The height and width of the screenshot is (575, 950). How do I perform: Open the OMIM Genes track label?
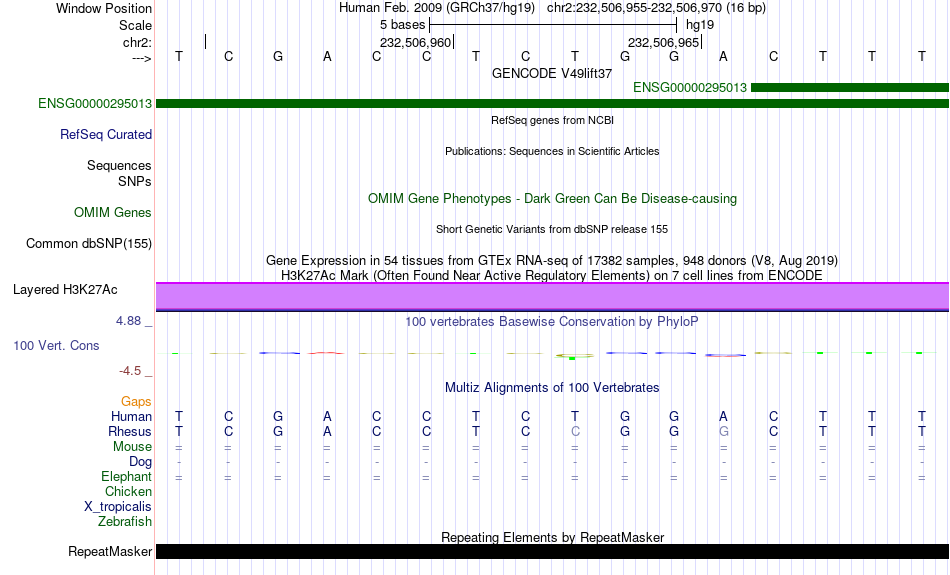(x=113, y=213)
